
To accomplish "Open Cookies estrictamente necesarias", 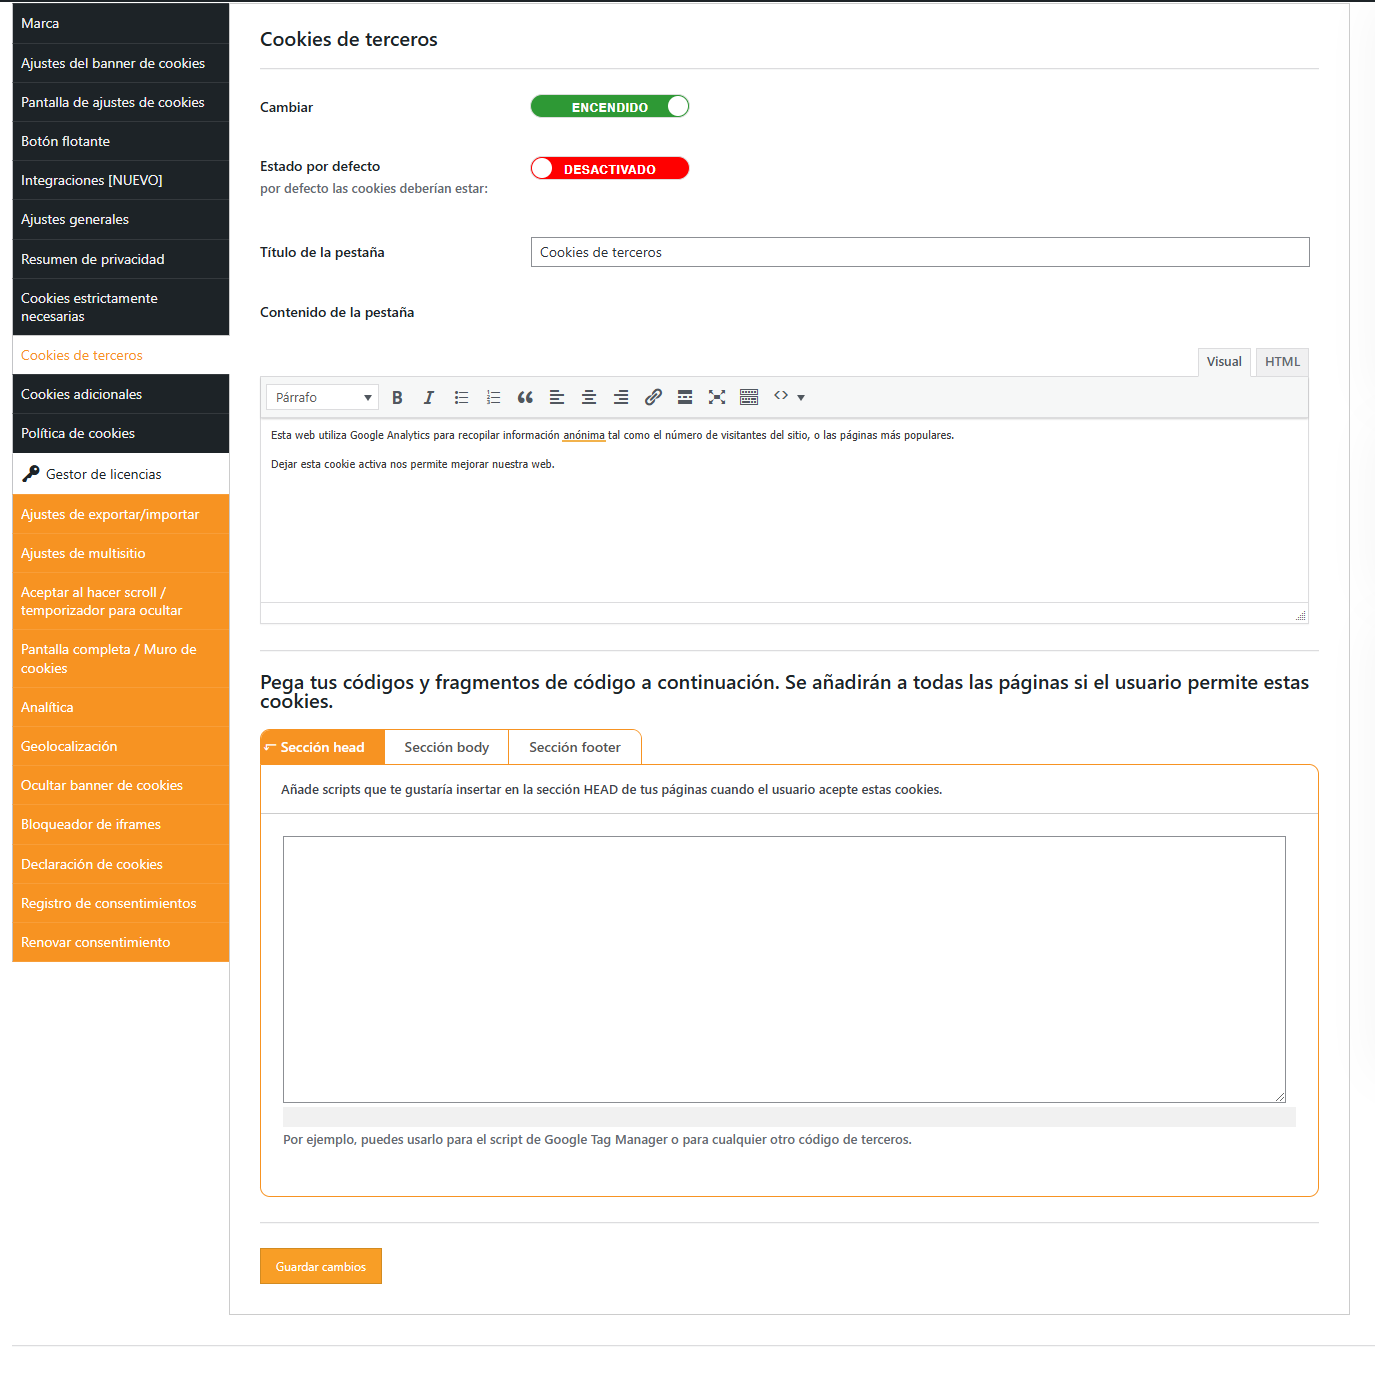I will (x=121, y=307).
